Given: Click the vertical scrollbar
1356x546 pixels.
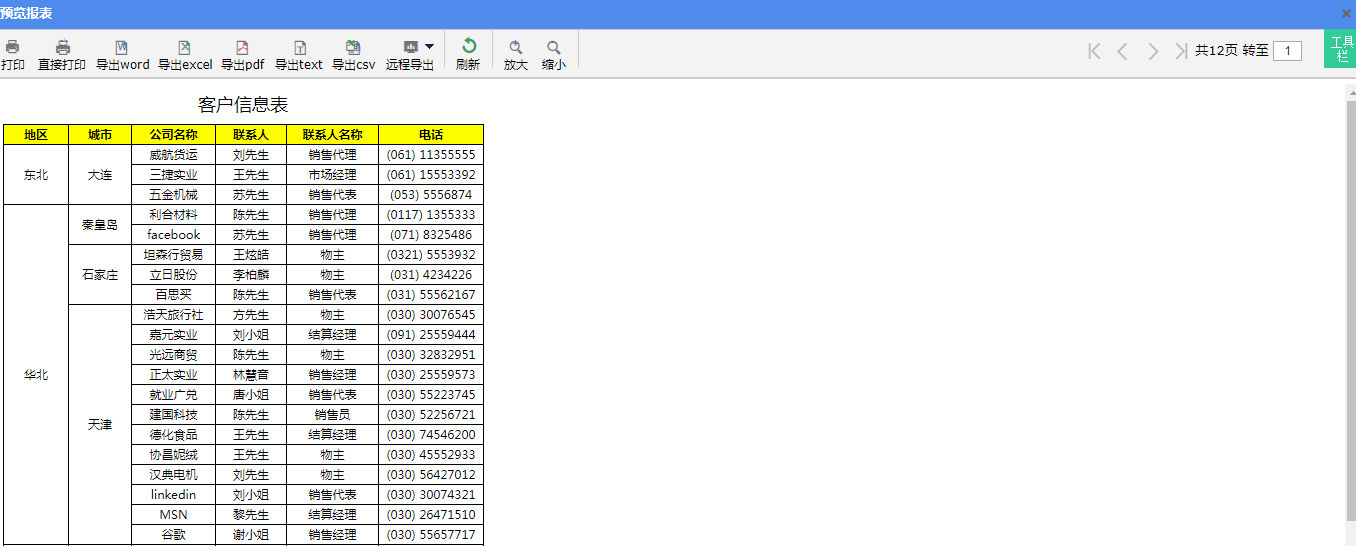Looking at the screenshot, I should [1350, 300].
